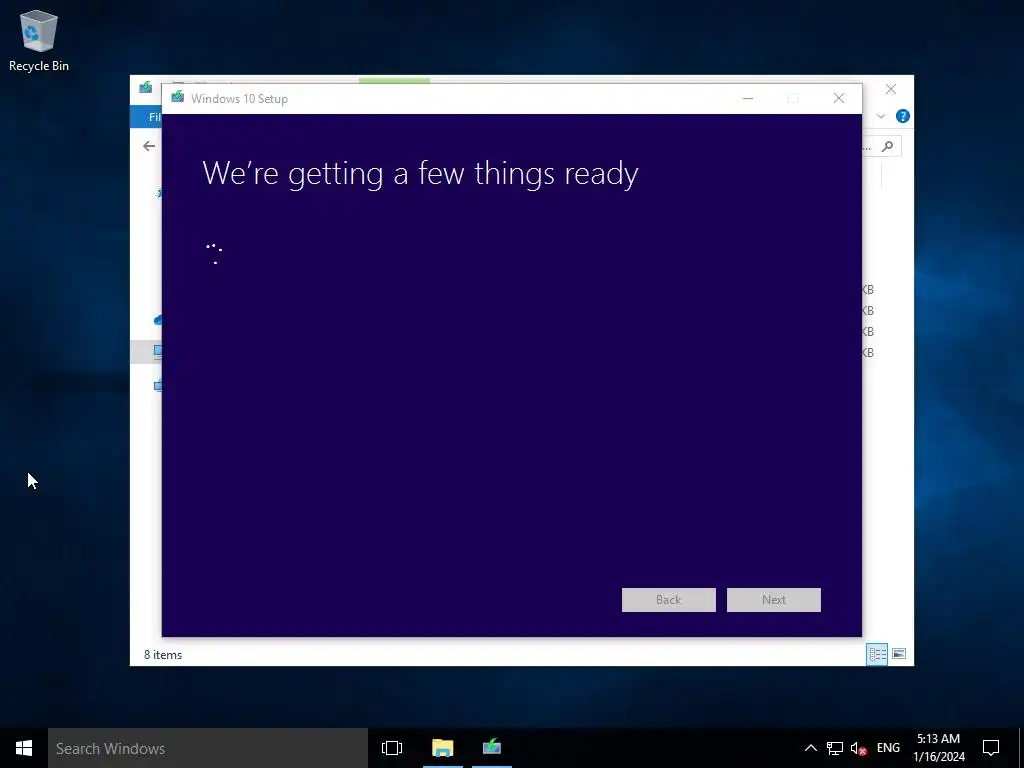Go back using File Explorer arrow
The image size is (1024, 768).
pos(149,146)
